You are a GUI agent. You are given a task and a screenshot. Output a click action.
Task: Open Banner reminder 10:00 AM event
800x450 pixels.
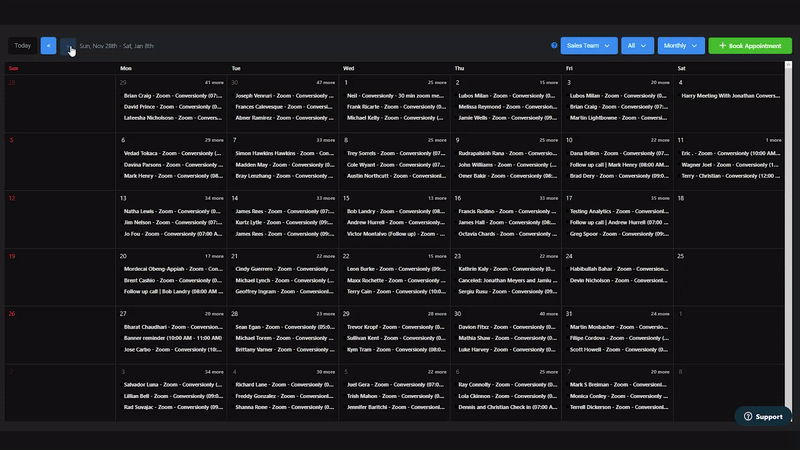tap(172, 338)
